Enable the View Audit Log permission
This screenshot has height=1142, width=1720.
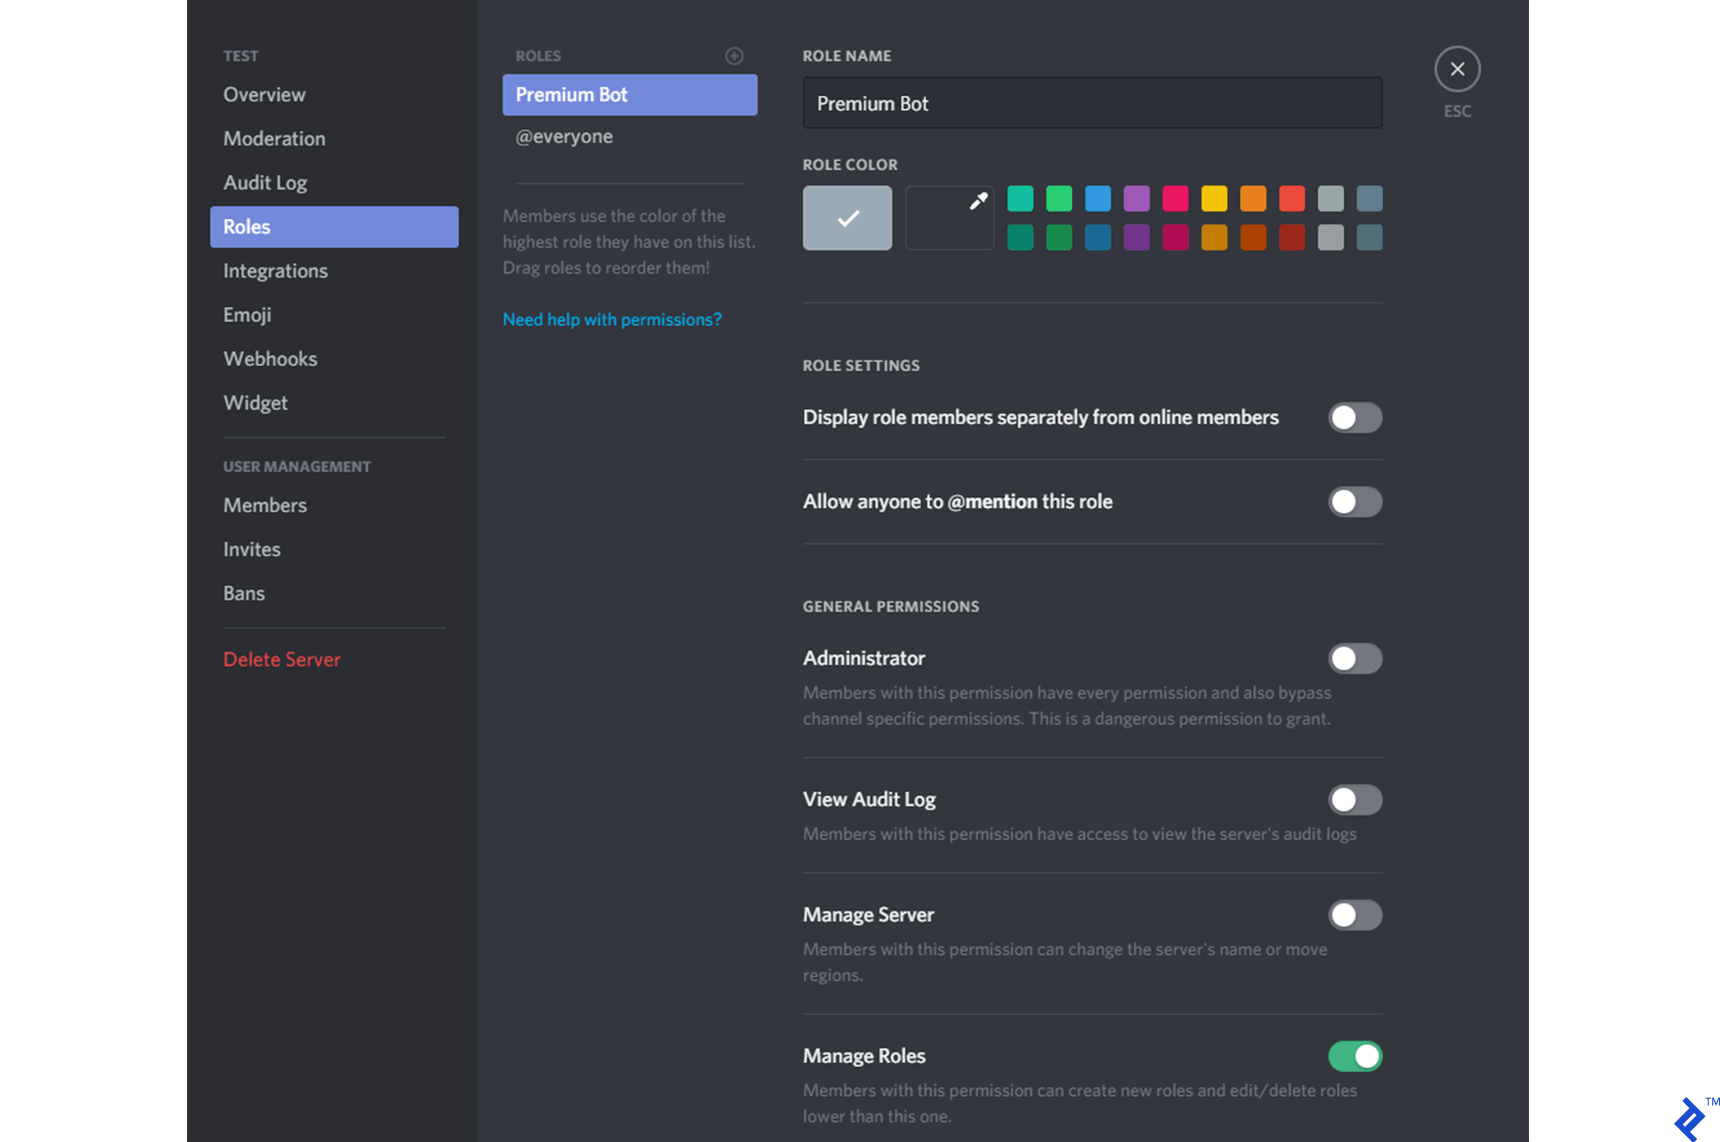[x=1355, y=799]
